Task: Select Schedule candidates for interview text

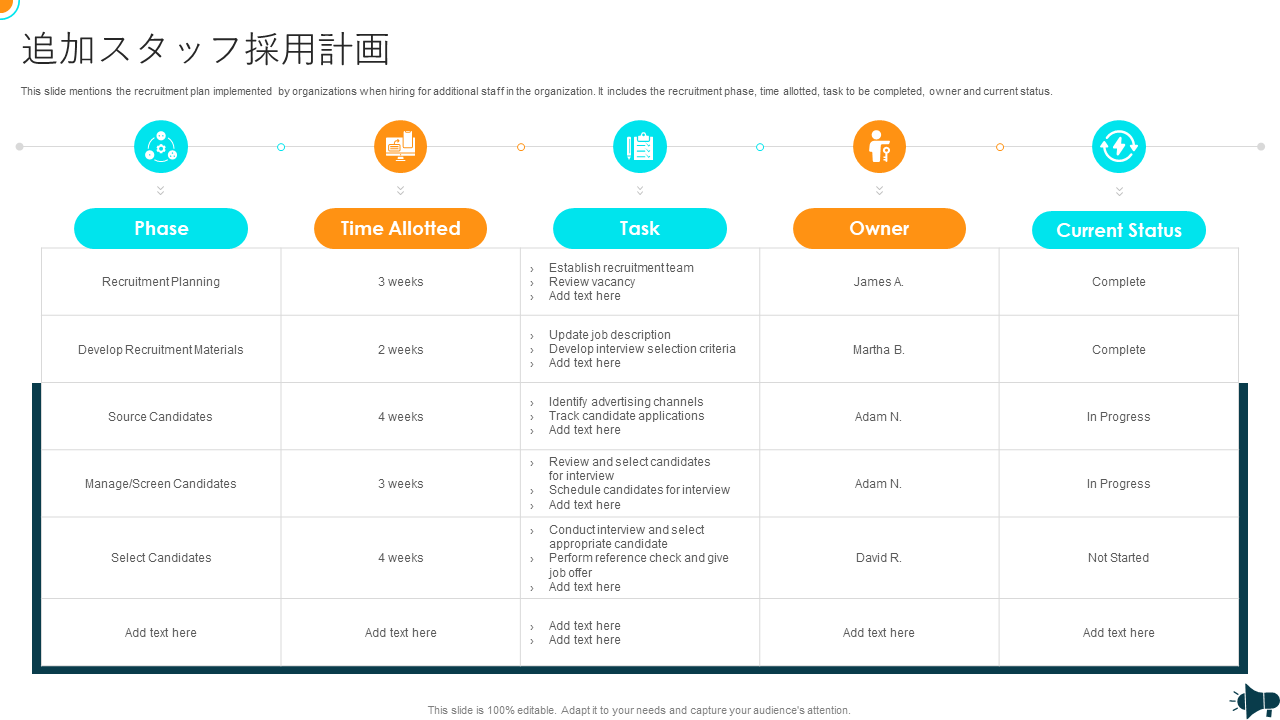Action: pyautogui.click(x=639, y=490)
